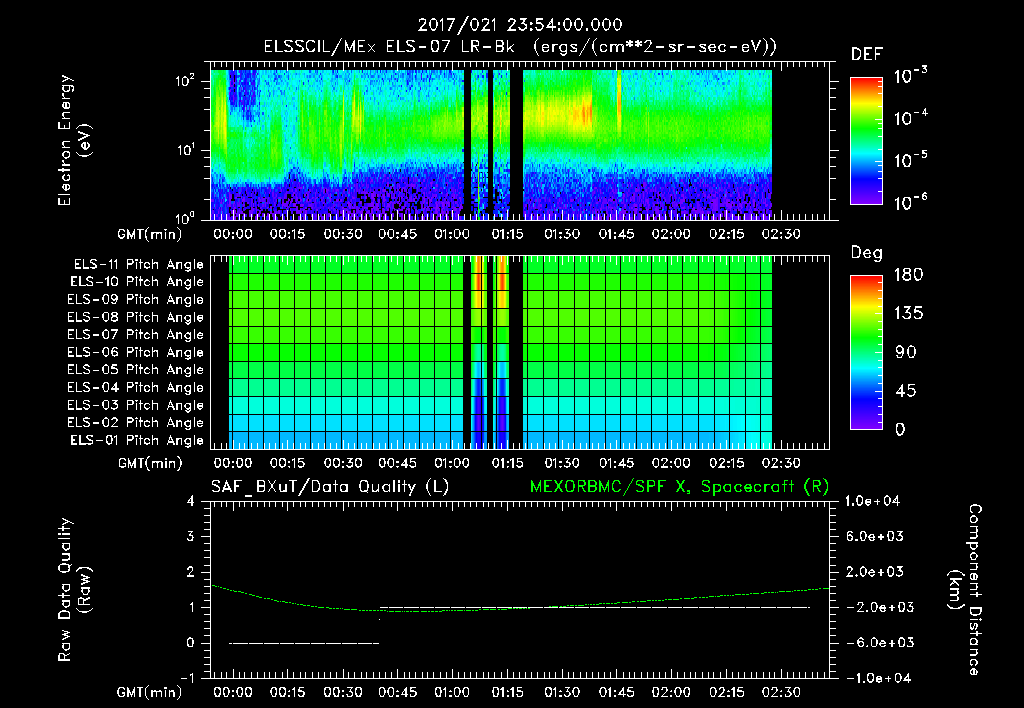
Task: Click the Component Distance (km) axis label
Action: click(965, 589)
